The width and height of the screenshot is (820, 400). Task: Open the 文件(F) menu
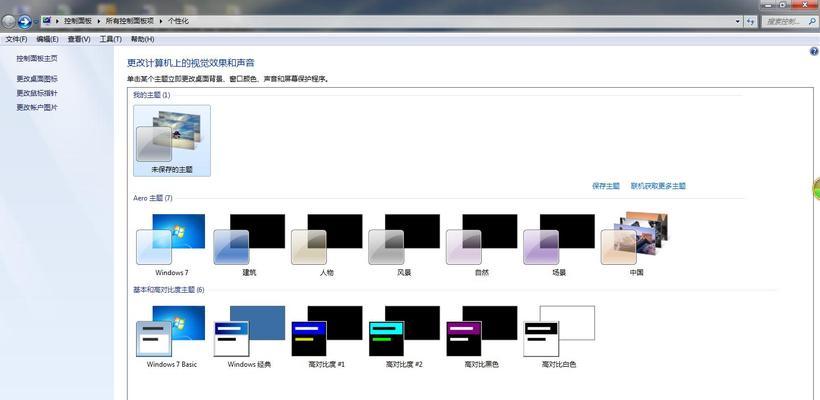click(16, 39)
